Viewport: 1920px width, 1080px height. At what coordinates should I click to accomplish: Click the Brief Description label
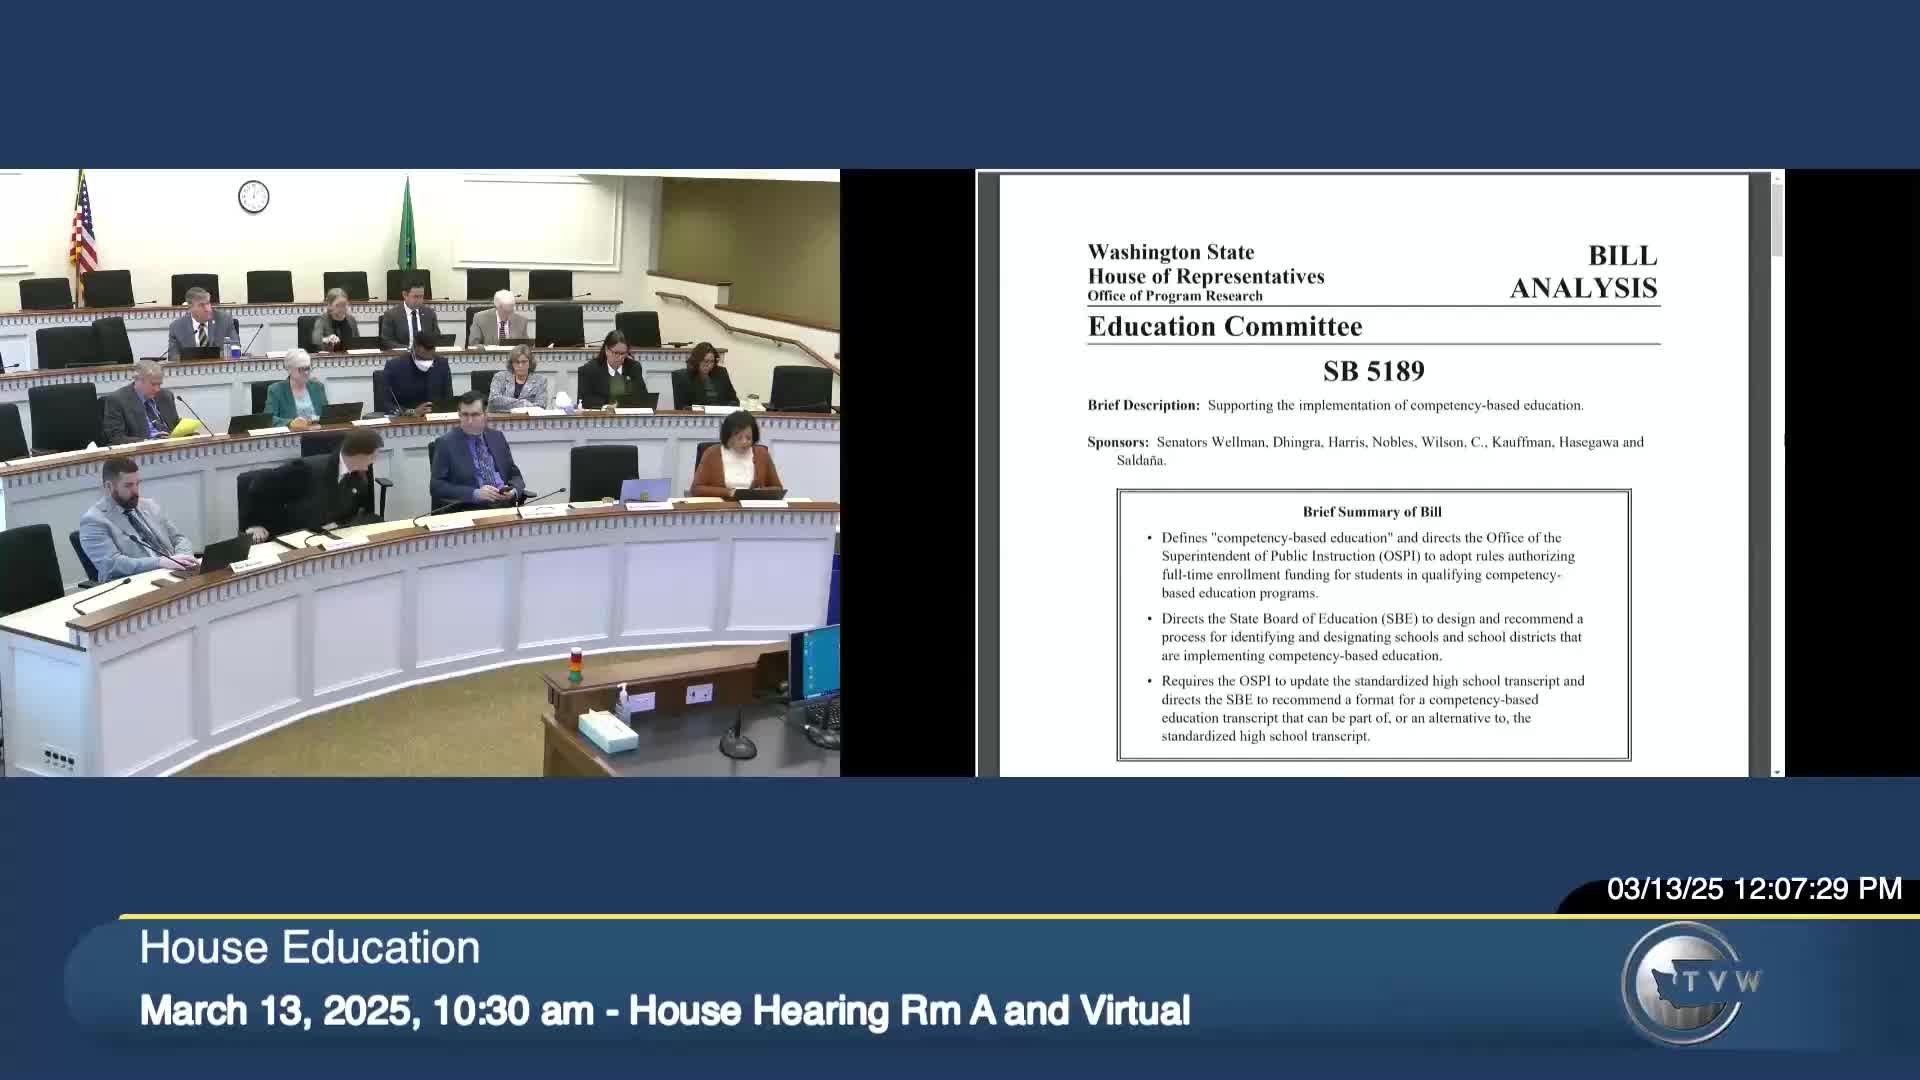(x=1143, y=406)
